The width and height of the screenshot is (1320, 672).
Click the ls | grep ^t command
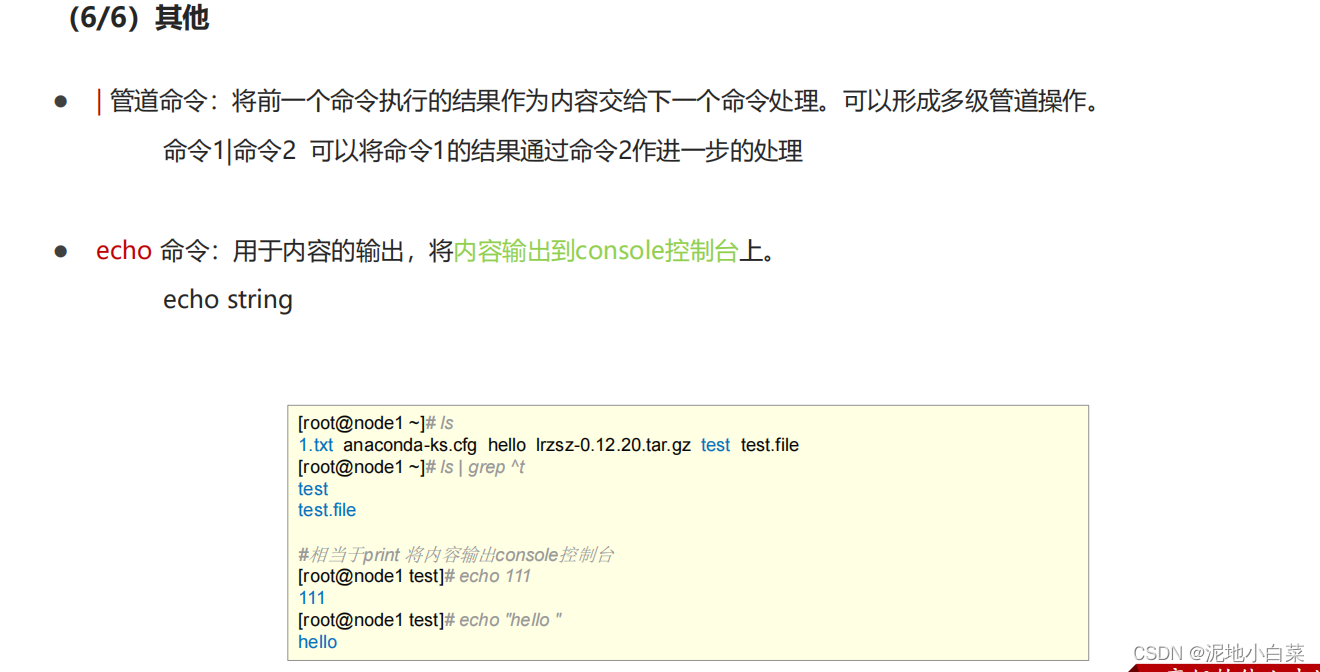[482, 467]
